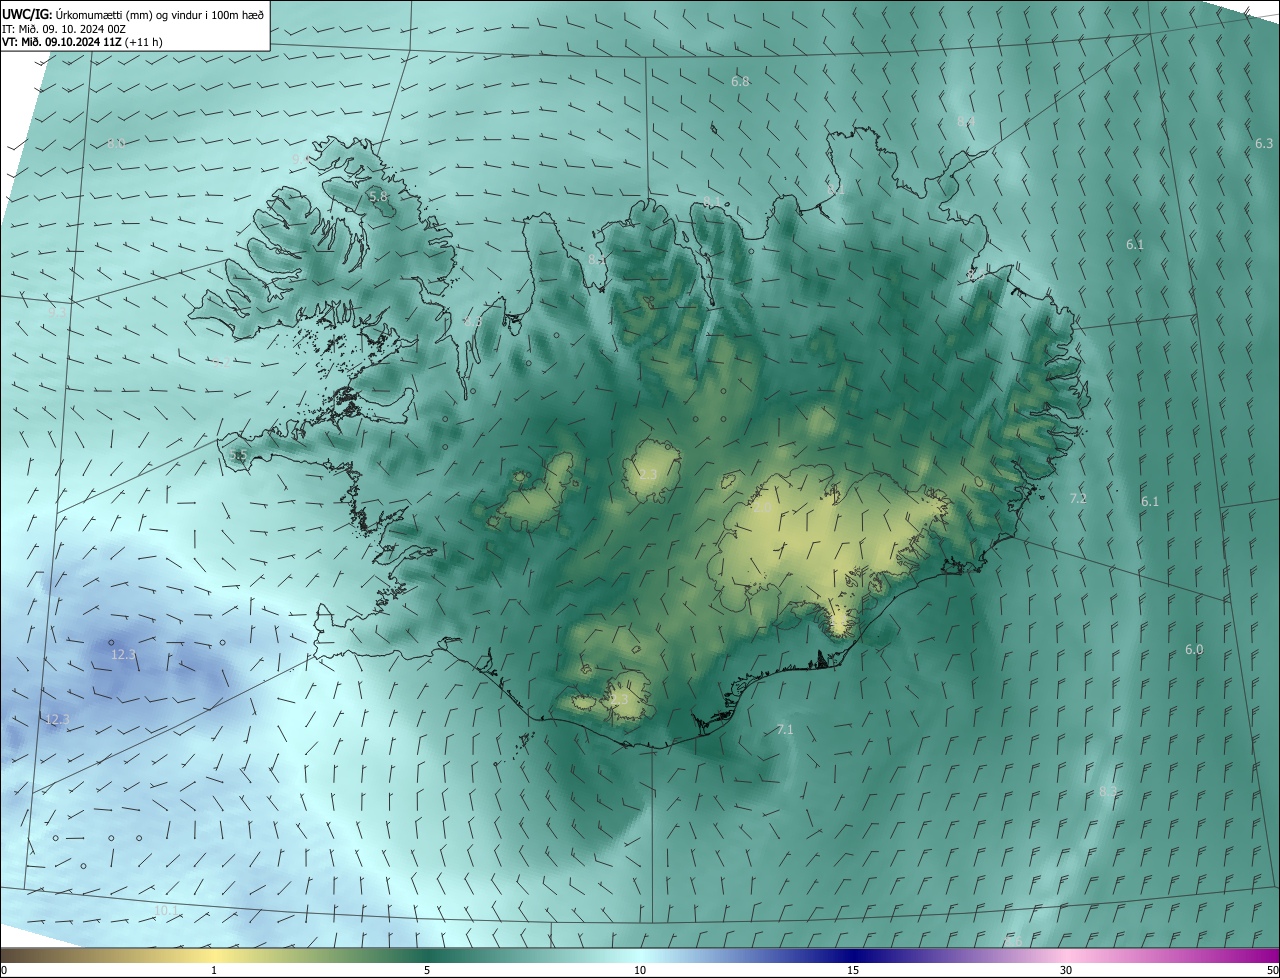Select the "VT: Mið. 09.10.2024 11Z (+11 h)" valid time line
Viewport: 1280px width, 978px height.
click(82, 42)
